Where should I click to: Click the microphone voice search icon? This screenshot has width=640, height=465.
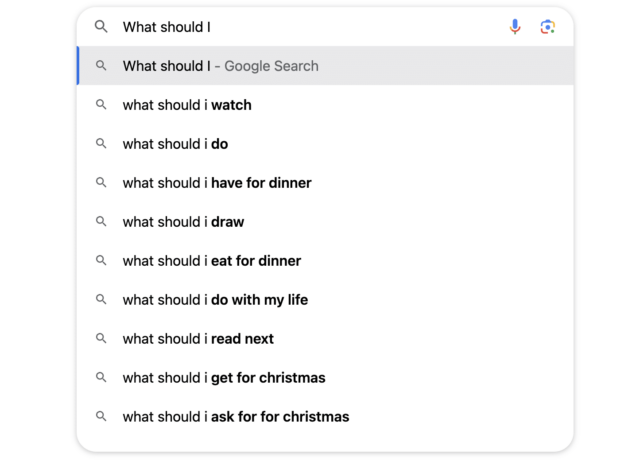pyautogui.click(x=515, y=27)
